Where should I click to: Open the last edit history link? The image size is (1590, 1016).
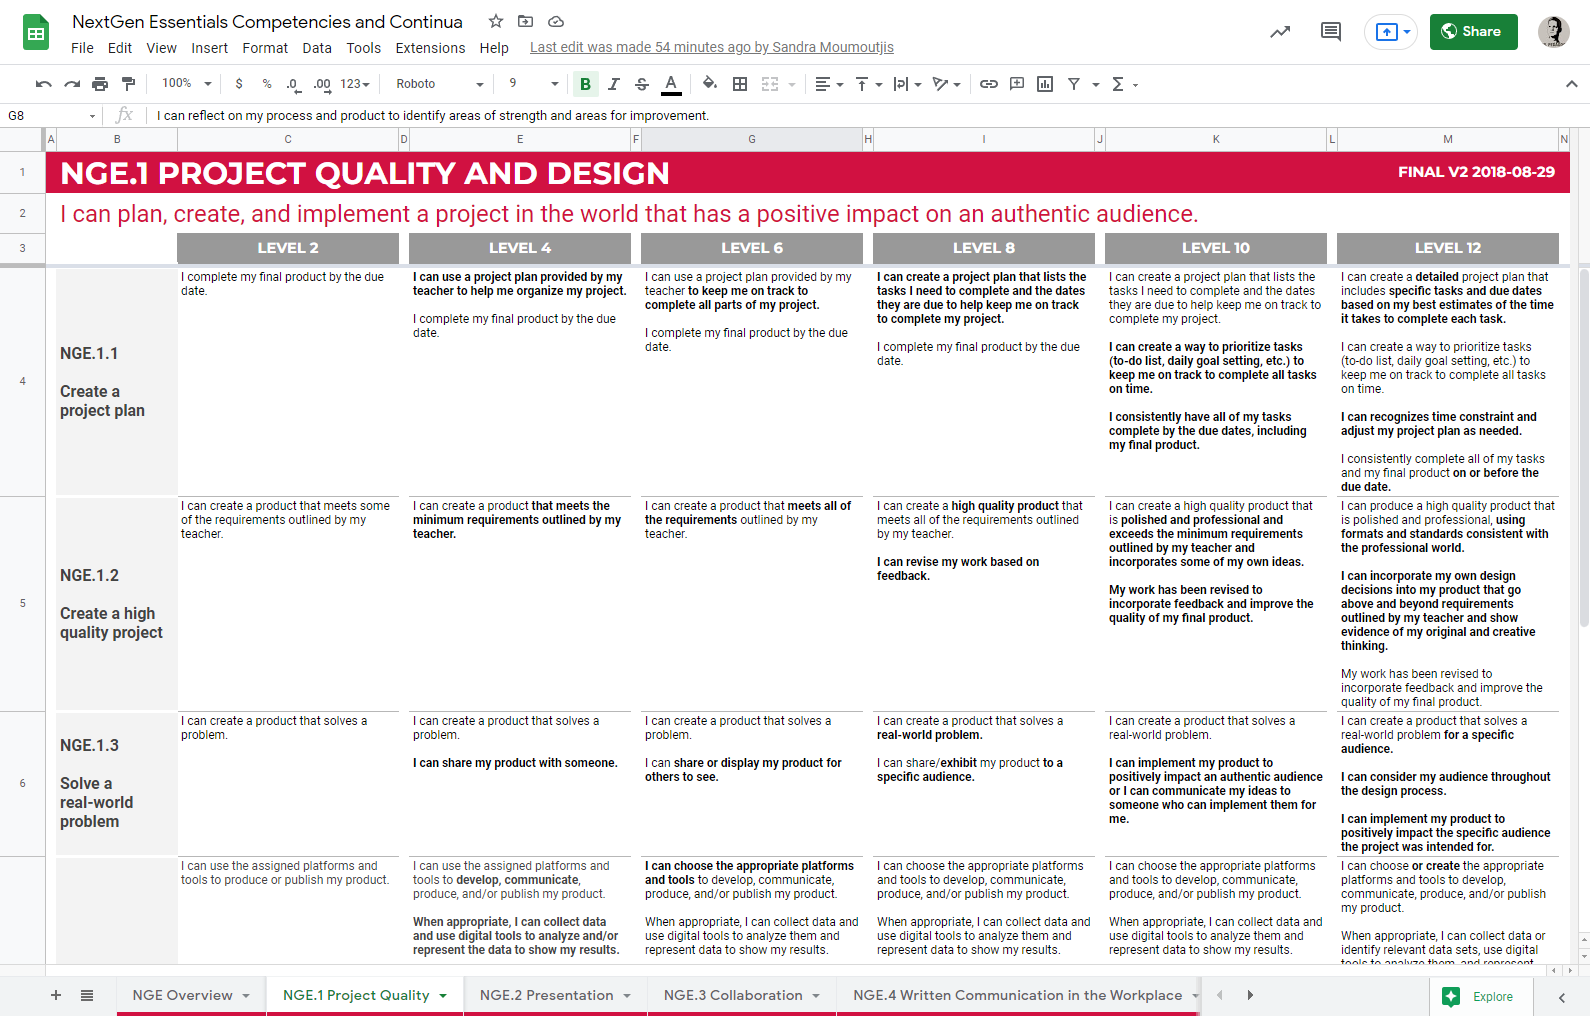[x=711, y=47]
